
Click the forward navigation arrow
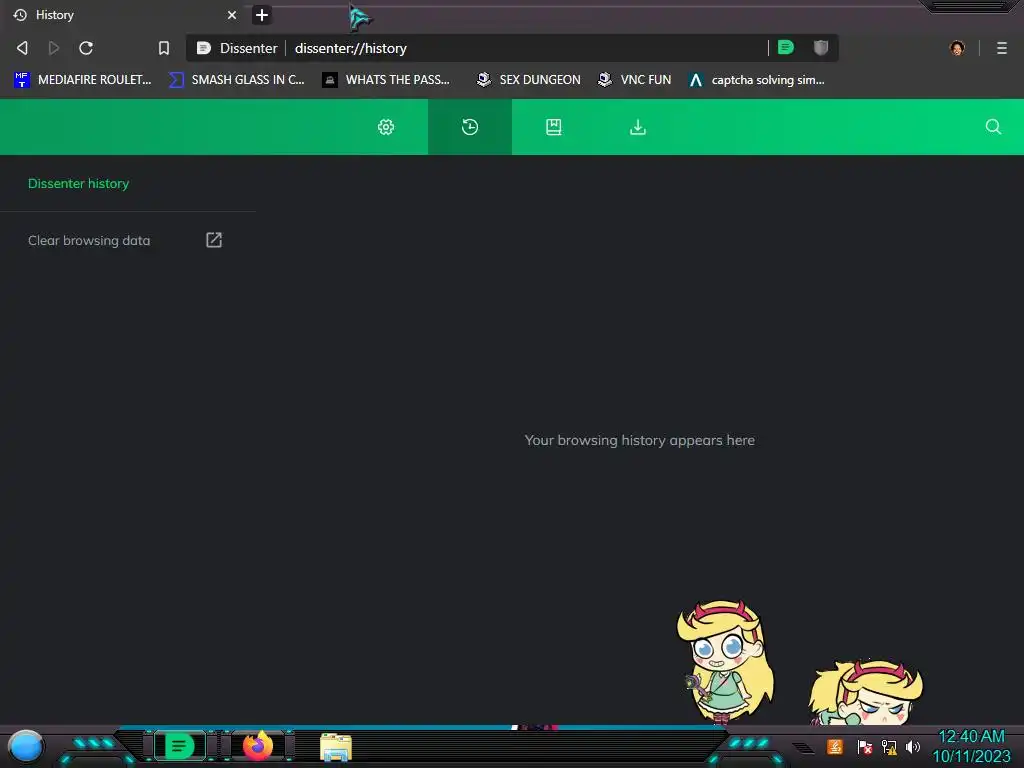coord(54,48)
